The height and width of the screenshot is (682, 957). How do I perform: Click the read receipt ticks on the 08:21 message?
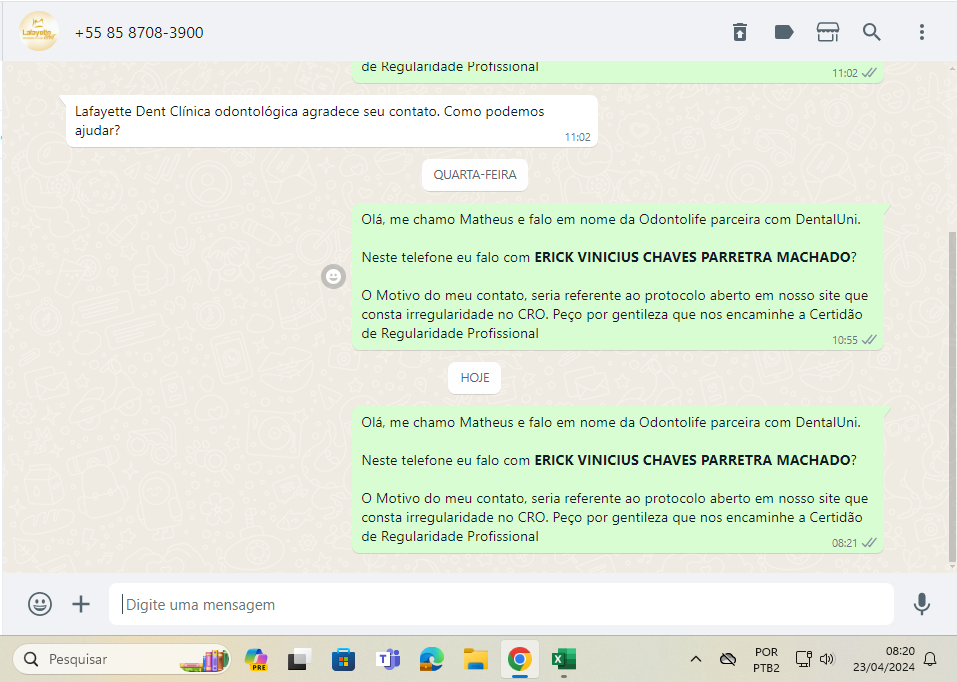coord(869,543)
